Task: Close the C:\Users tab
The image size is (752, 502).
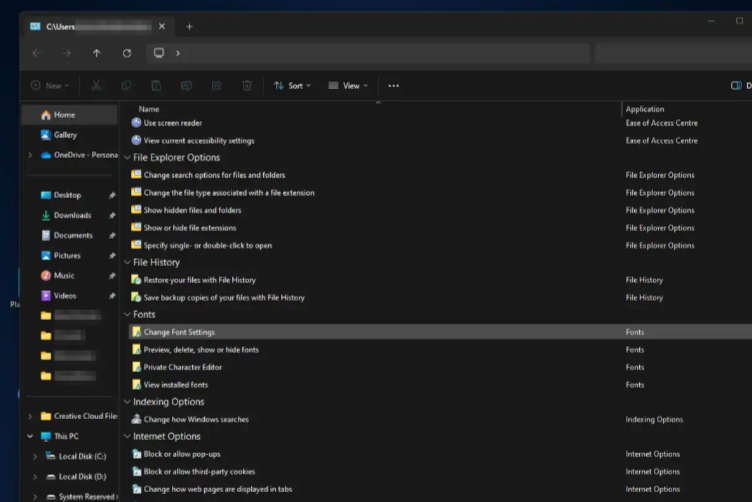Action: pyautogui.click(x=162, y=26)
